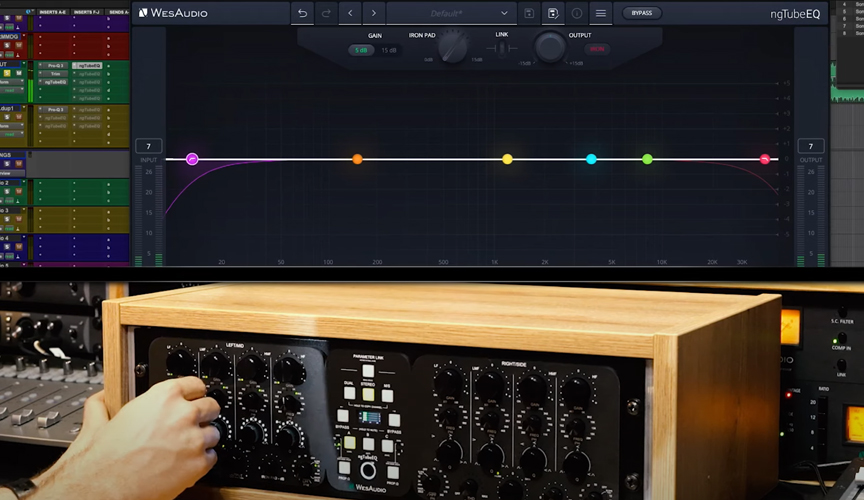Select the red low-pass filter node
This screenshot has width=864, height=500.
(x=765, y=159)
